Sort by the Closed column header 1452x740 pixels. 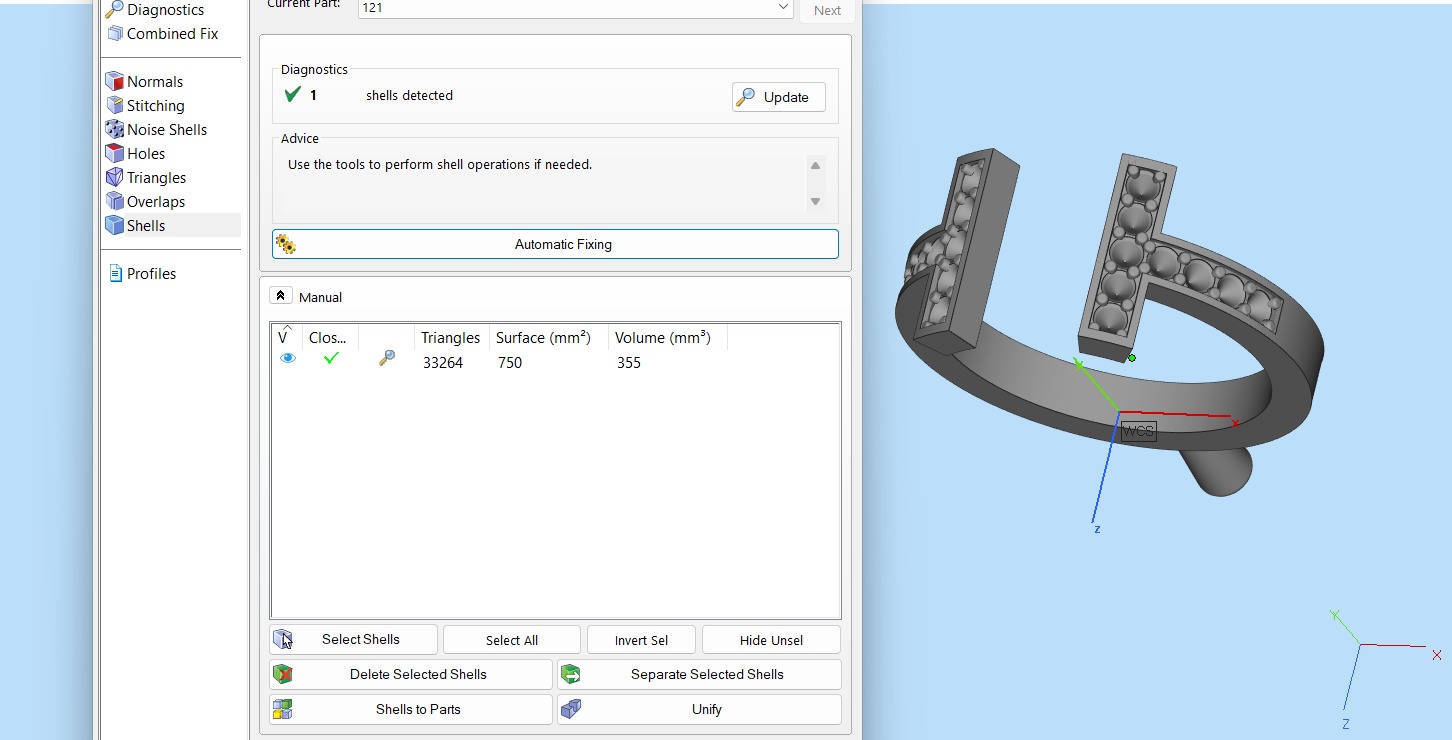(328, 338)
